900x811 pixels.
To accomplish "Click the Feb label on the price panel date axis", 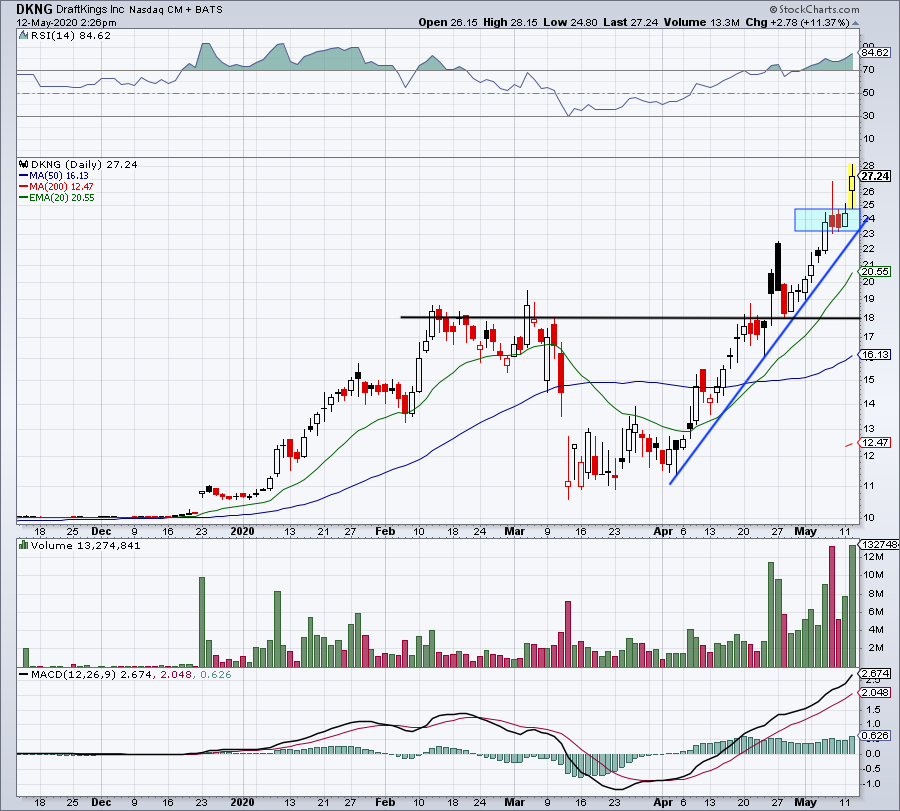I will pos(385,531).
